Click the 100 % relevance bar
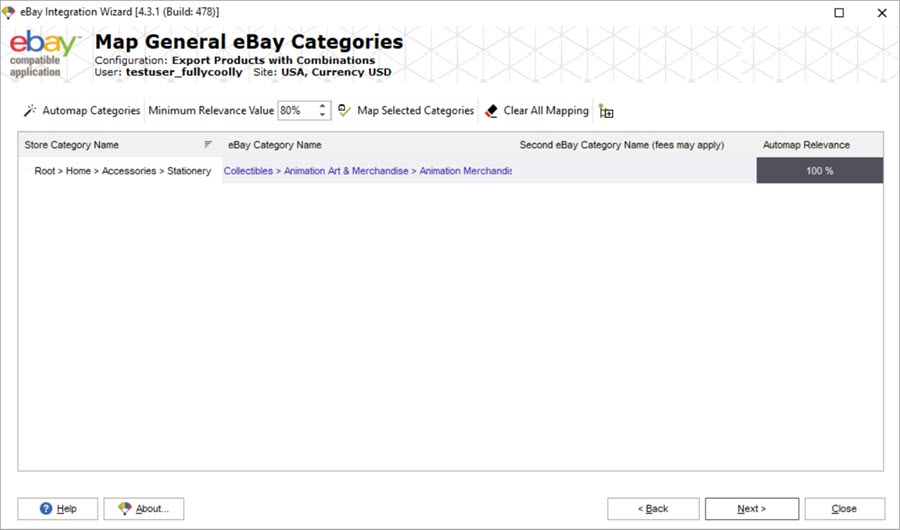This screenshot has height=530, width=900. tap(819, 171)
